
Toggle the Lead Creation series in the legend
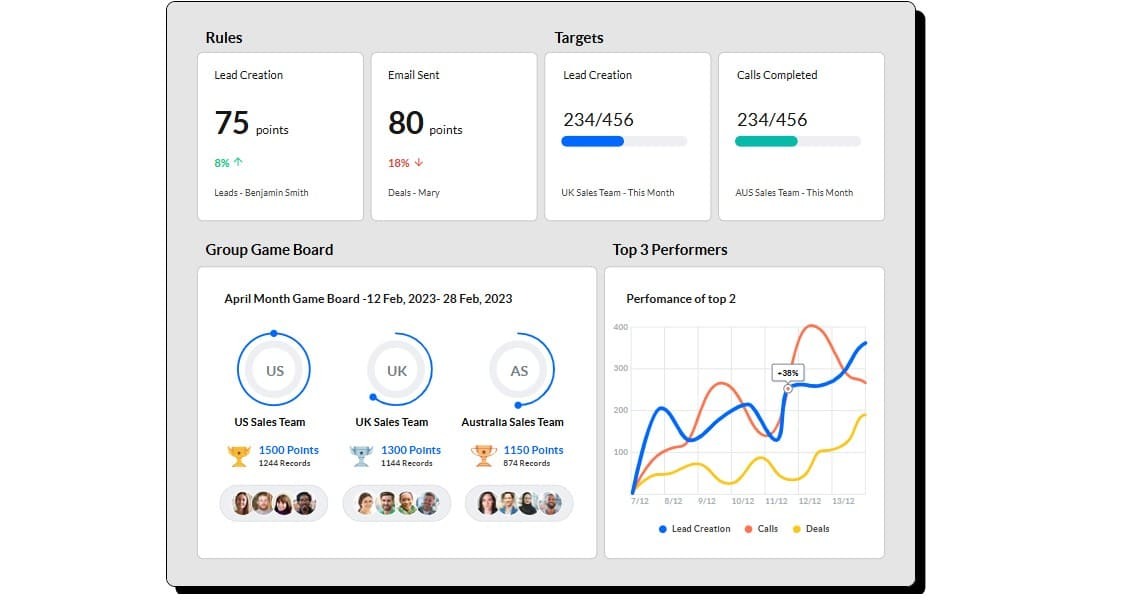click(695, 529)
